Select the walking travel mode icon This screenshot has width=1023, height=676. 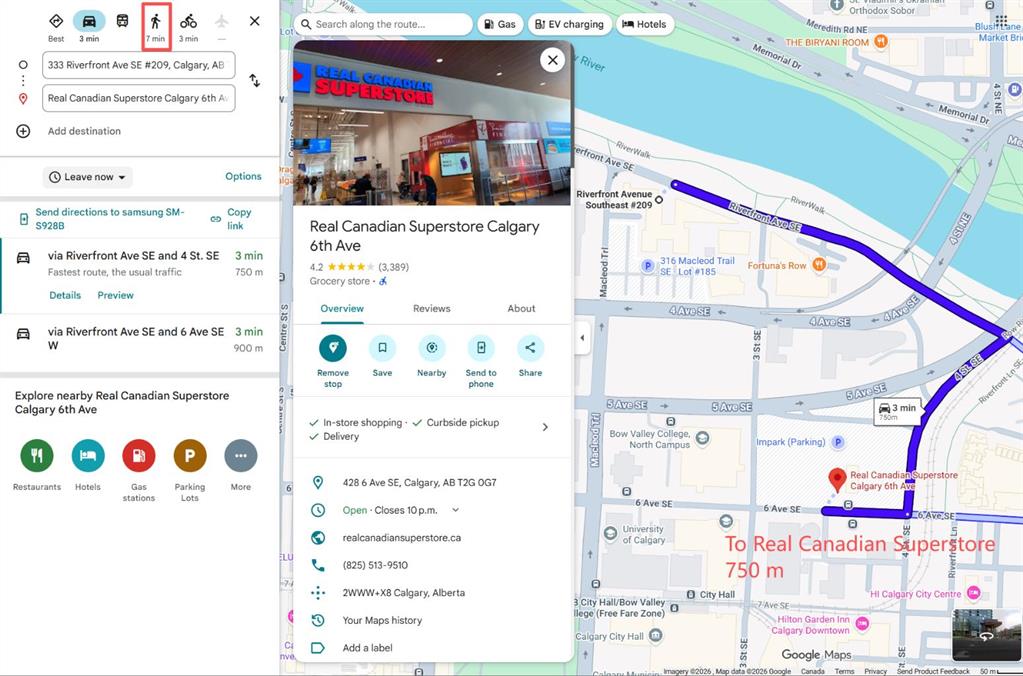(155, 22)
